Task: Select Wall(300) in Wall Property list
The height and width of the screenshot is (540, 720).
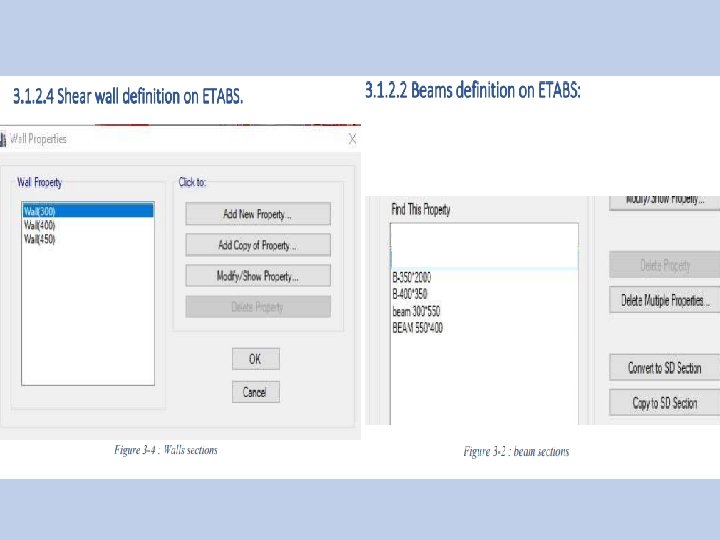Action: tap(88, 211)
